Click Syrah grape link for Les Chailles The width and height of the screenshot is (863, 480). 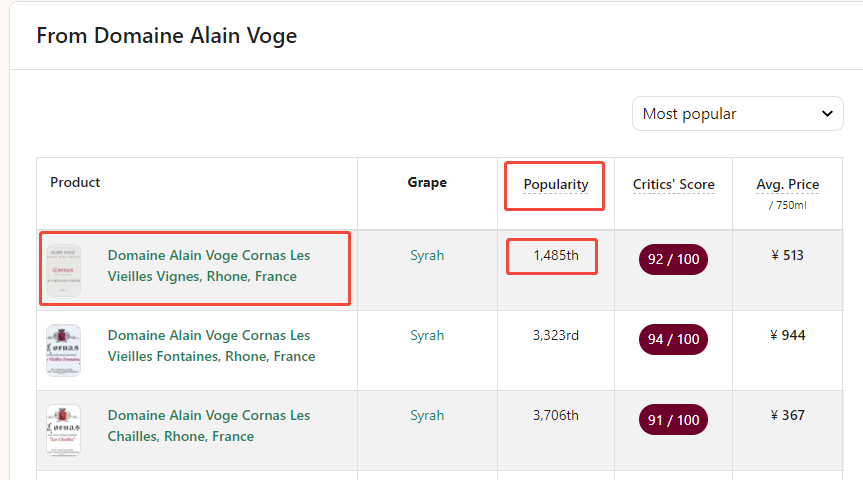[427, 415]
